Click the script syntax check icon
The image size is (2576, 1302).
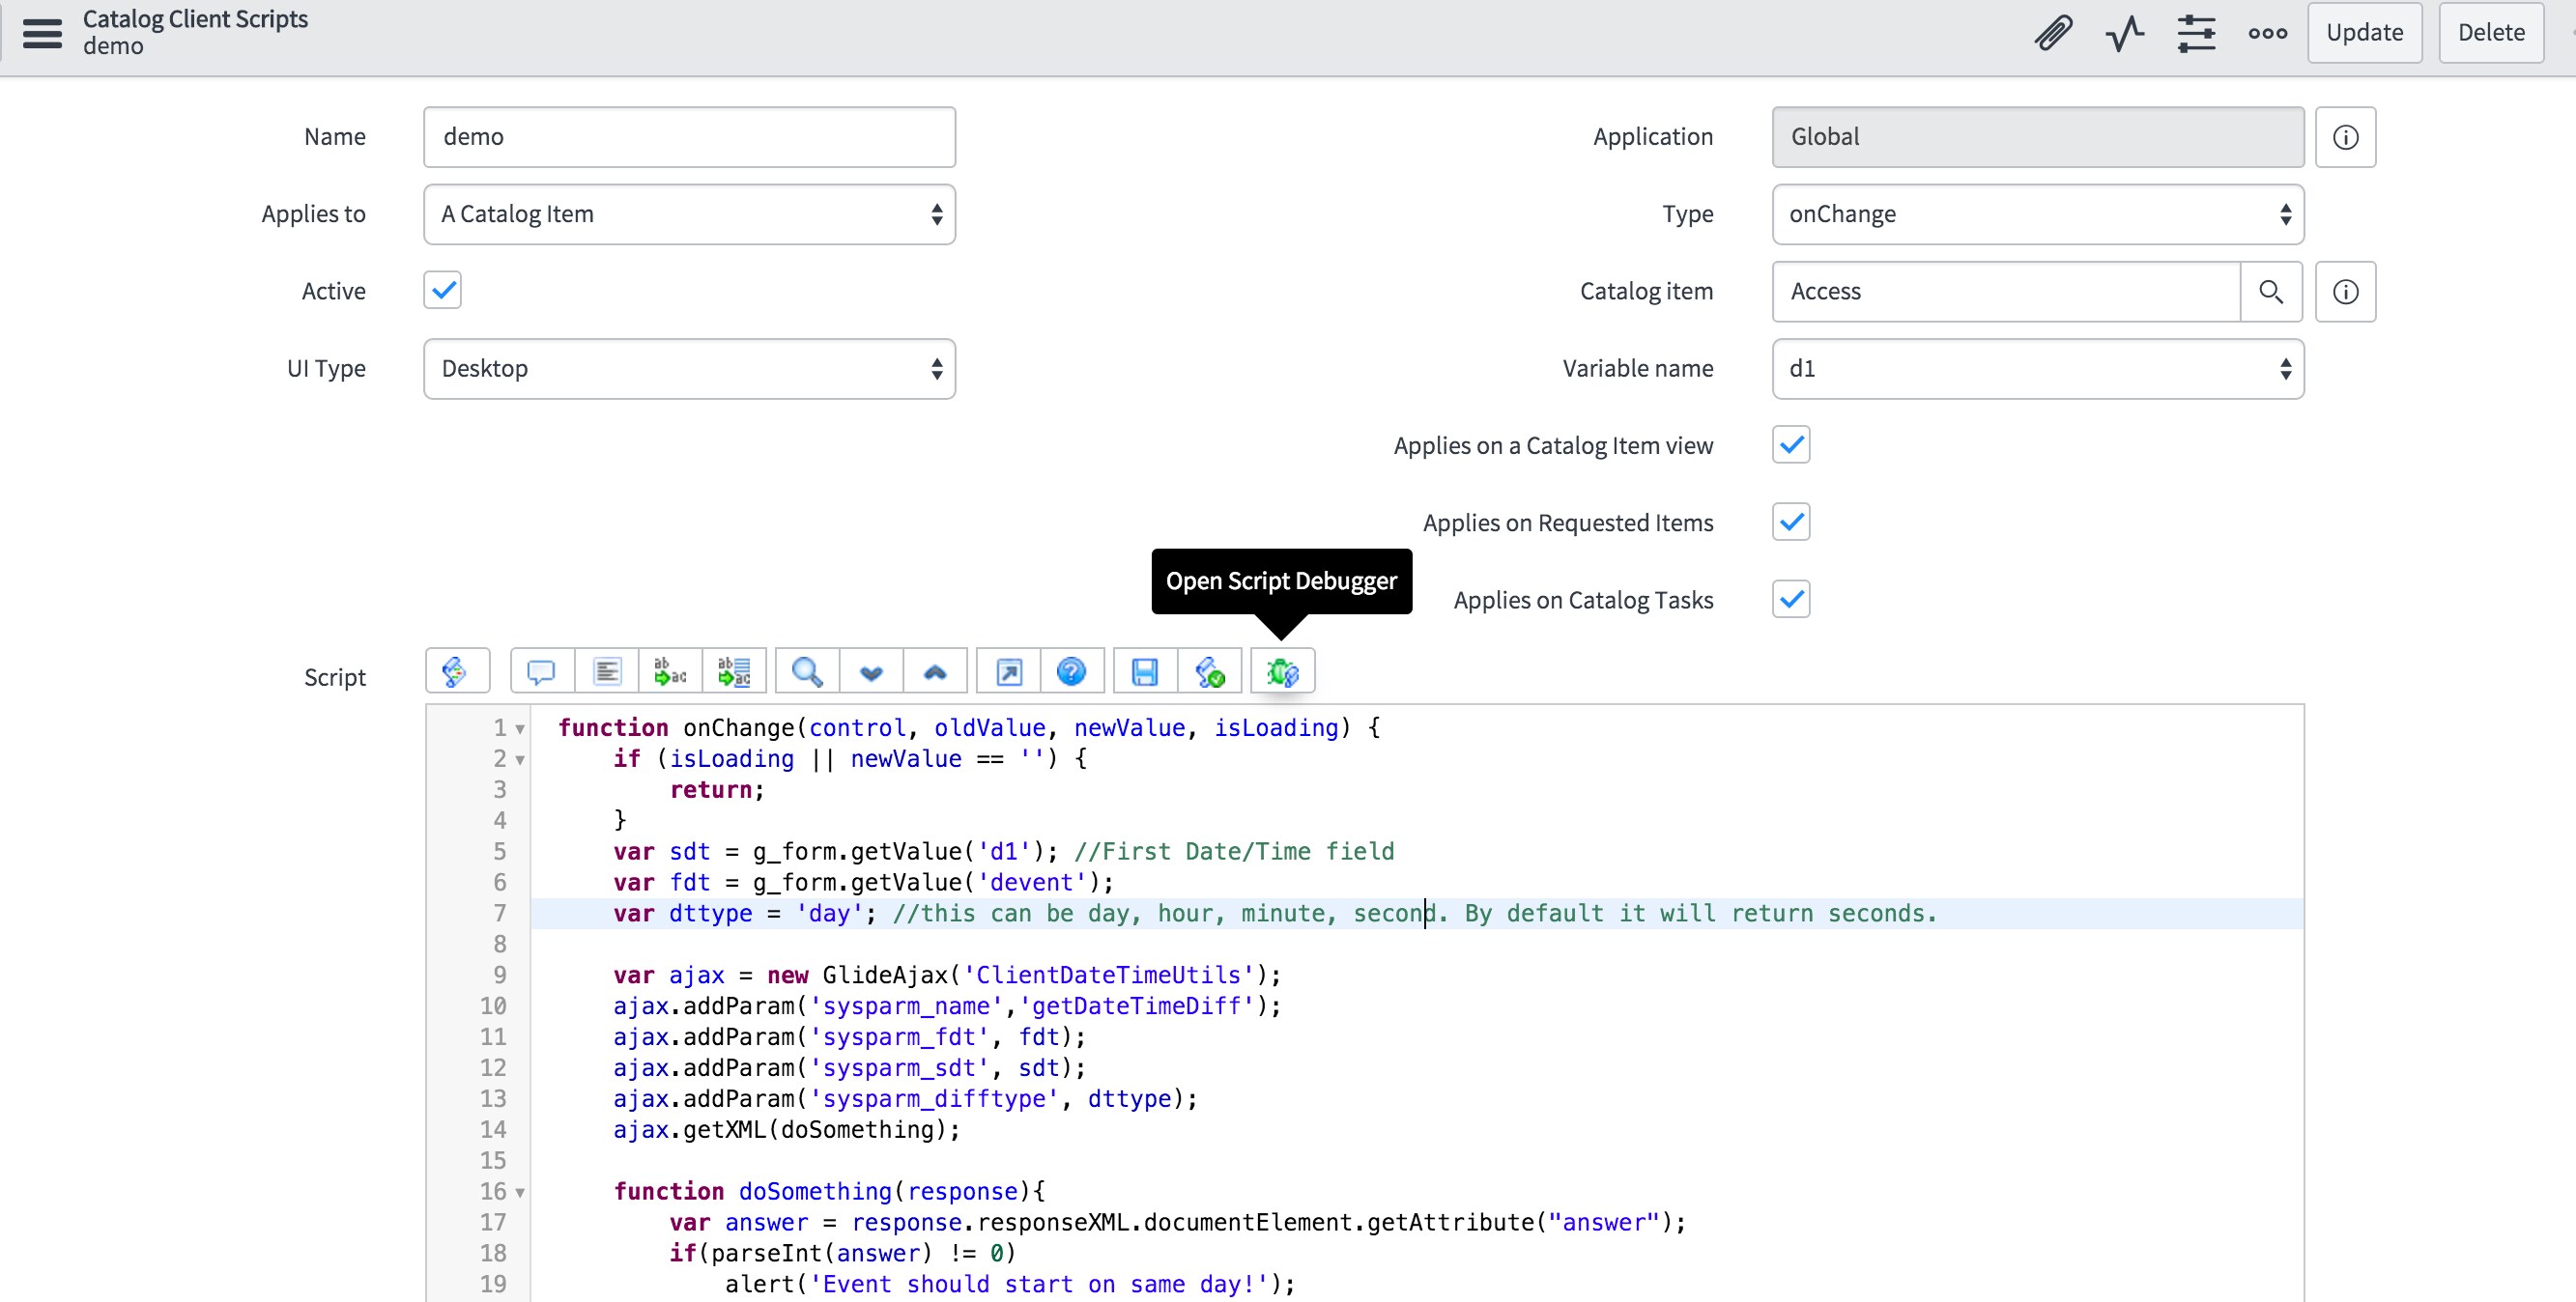tap(1210, 671)
